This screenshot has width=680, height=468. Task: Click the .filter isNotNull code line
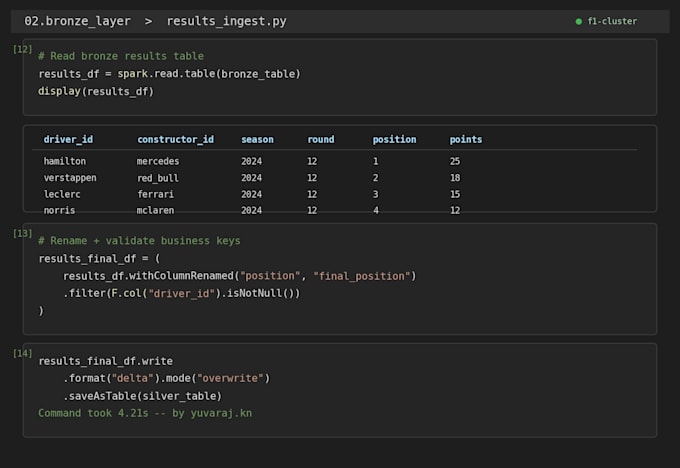tap(181, 294)
